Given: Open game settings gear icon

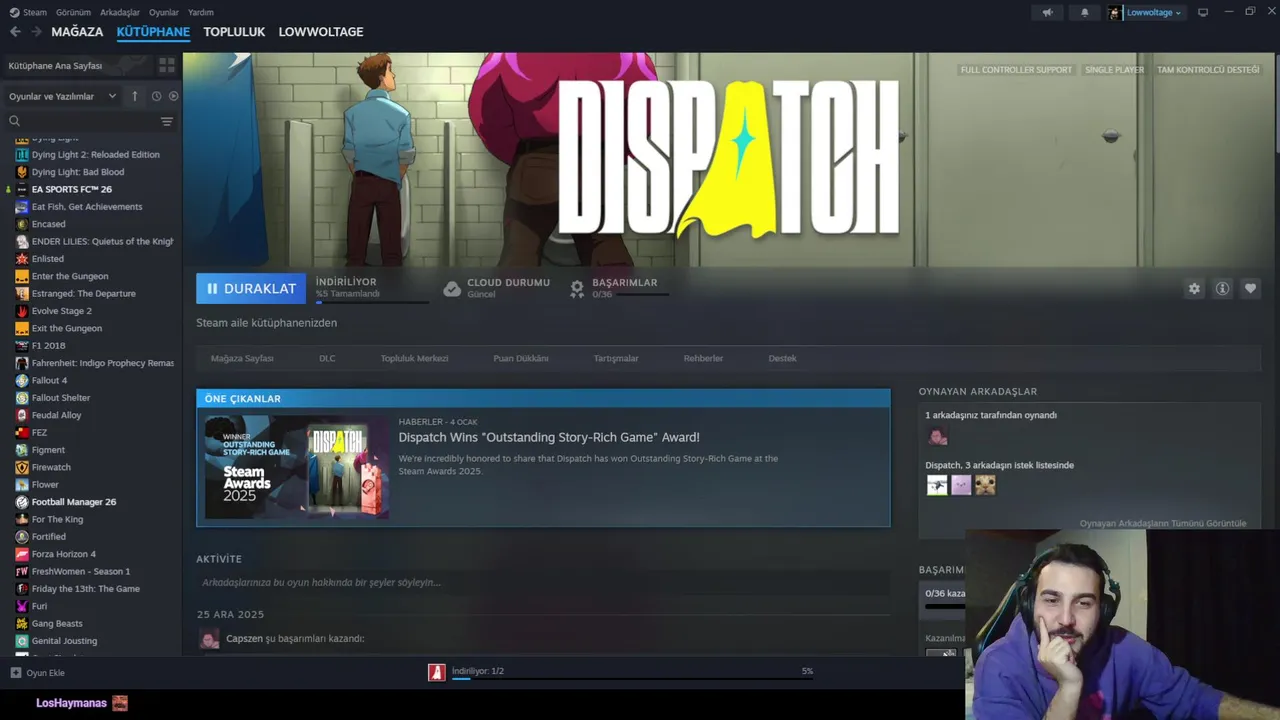Looking at the screenshot, I should [1194, 288].
